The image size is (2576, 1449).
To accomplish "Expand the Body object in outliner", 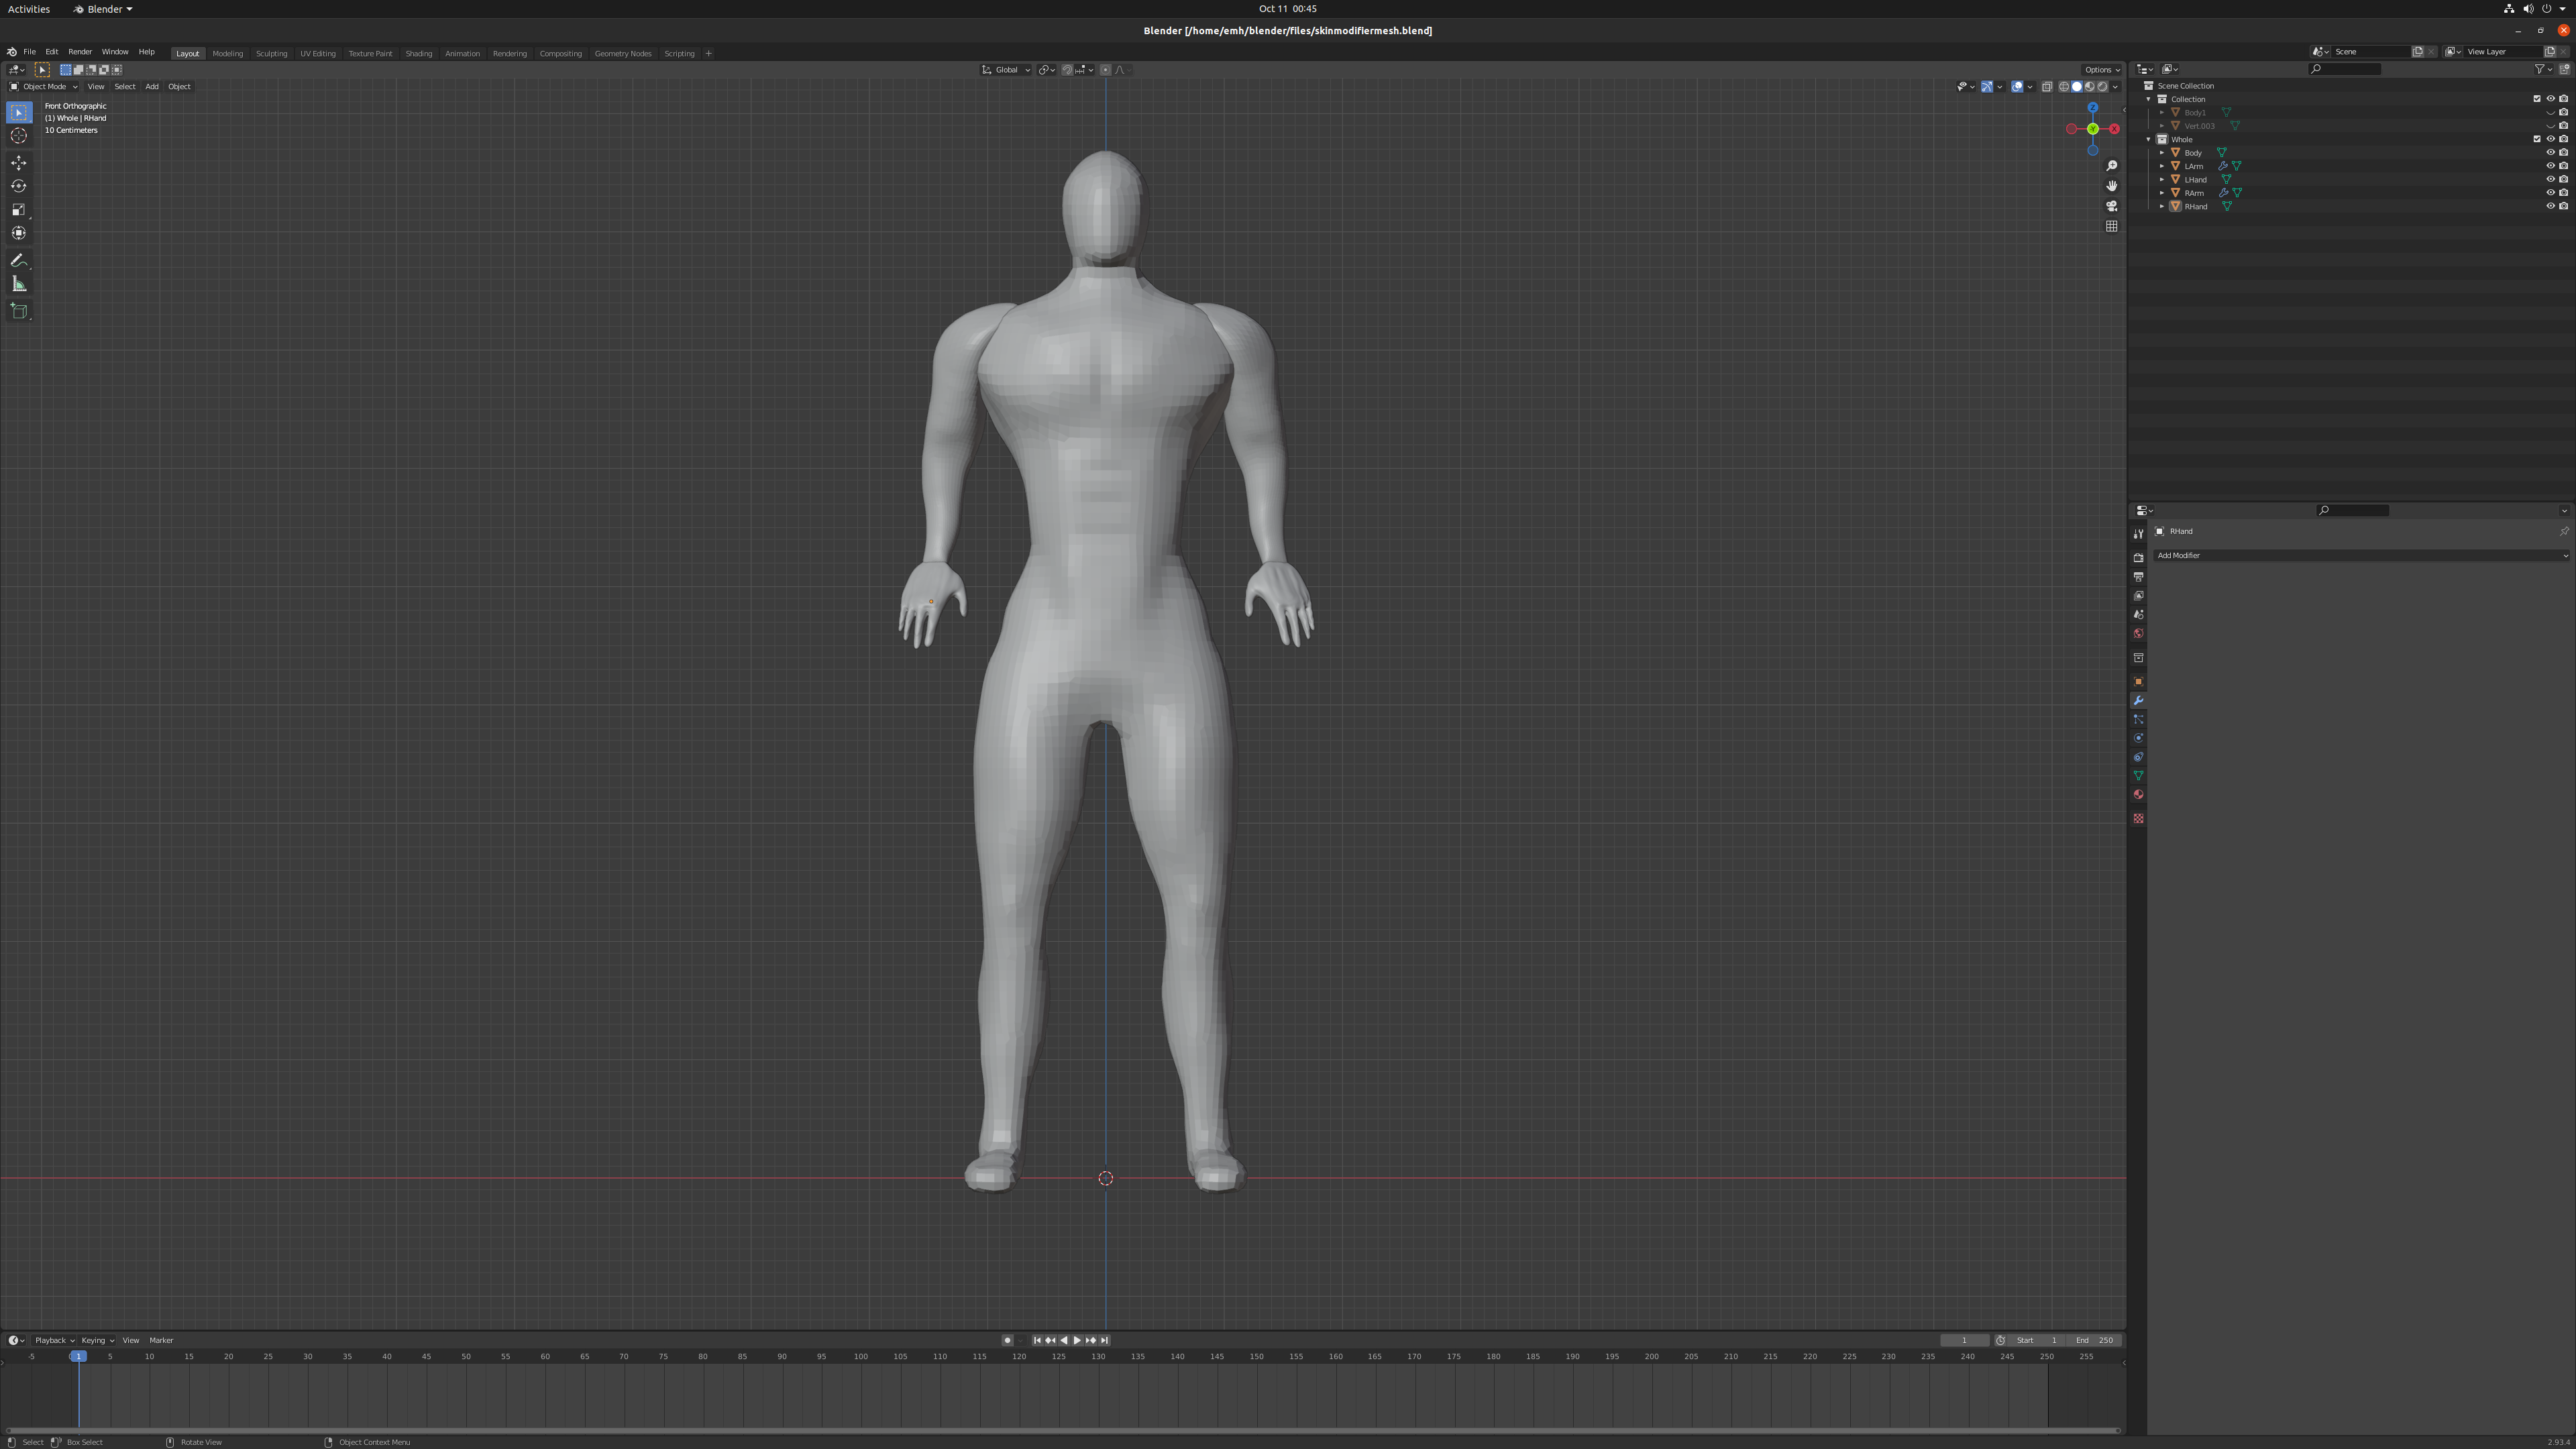I will click(2162, 153).
